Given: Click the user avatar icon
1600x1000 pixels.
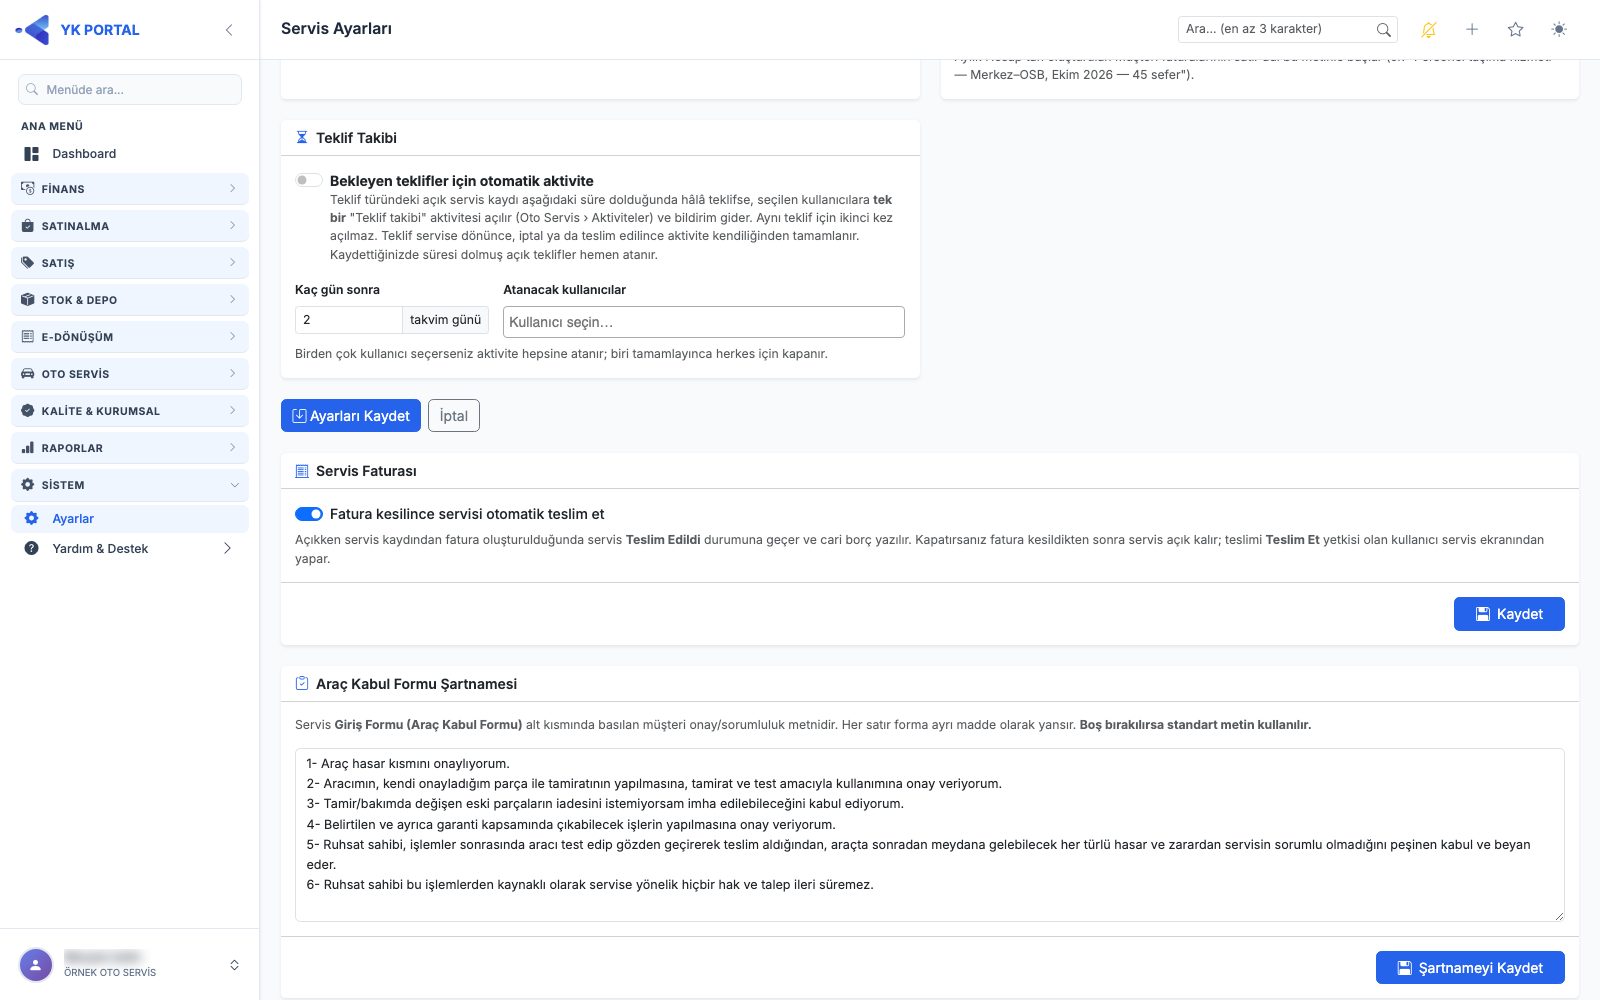Looking at the screenshot, I should [x=36, y=965].
